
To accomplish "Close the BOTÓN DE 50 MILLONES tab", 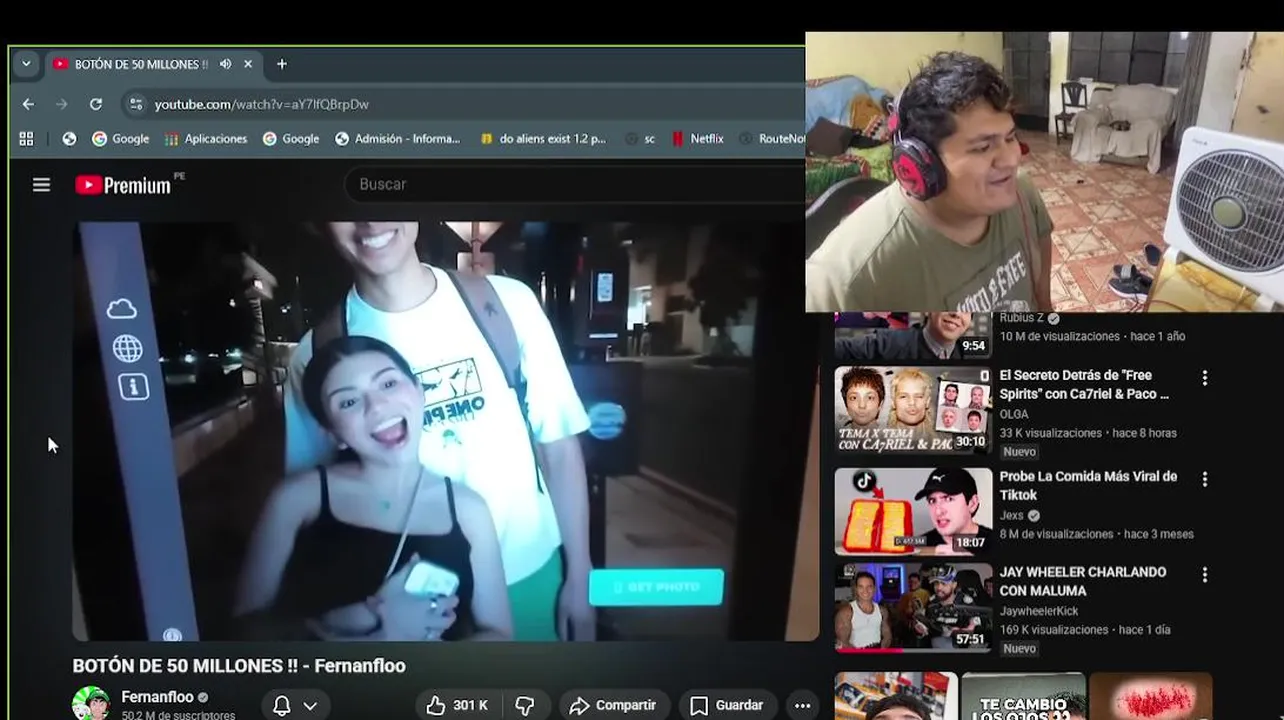I will (248, 64).
